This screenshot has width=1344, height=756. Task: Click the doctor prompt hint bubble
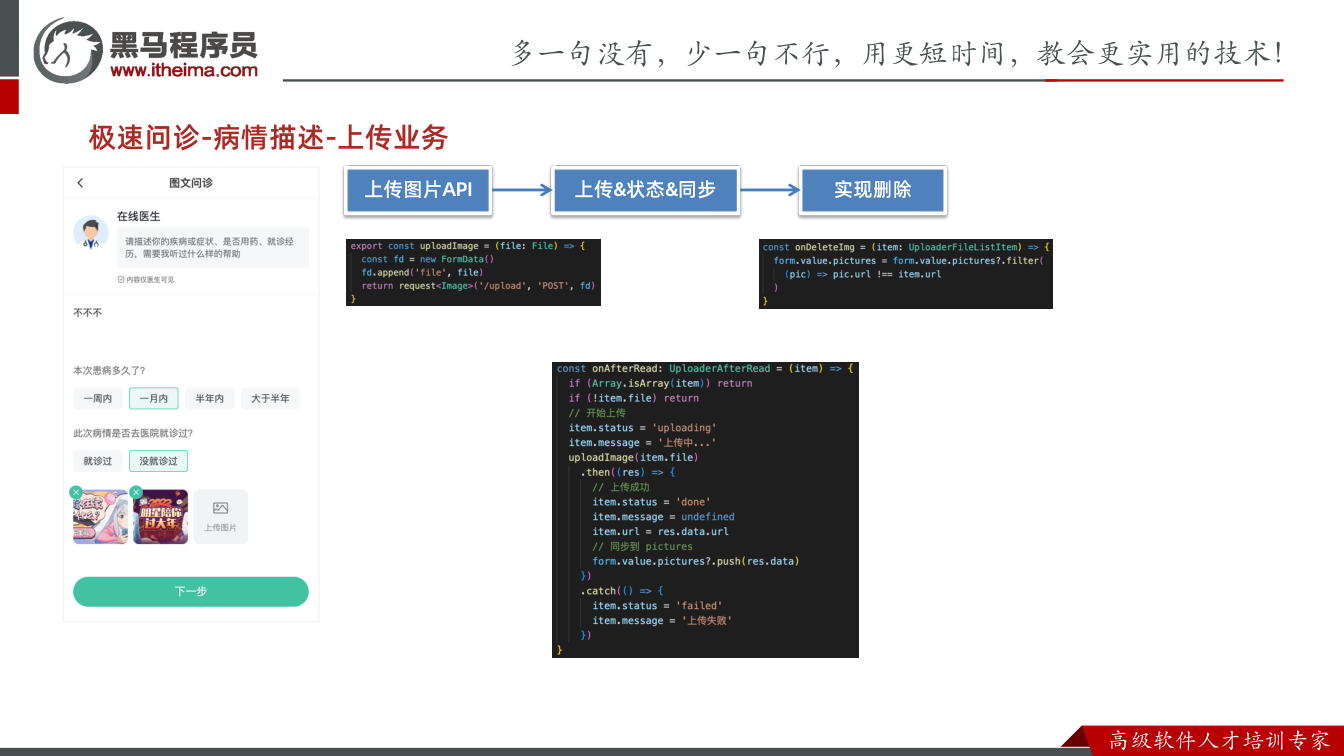tap(213, 247)
